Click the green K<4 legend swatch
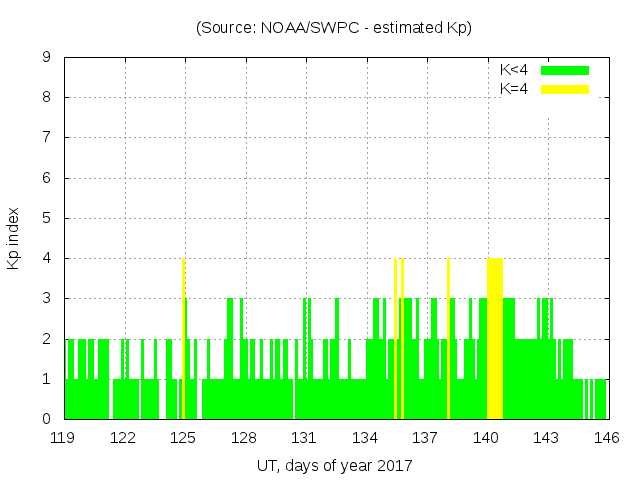Image resolution: width=640 pixels, height=480 pixels. tap(565, 70)
